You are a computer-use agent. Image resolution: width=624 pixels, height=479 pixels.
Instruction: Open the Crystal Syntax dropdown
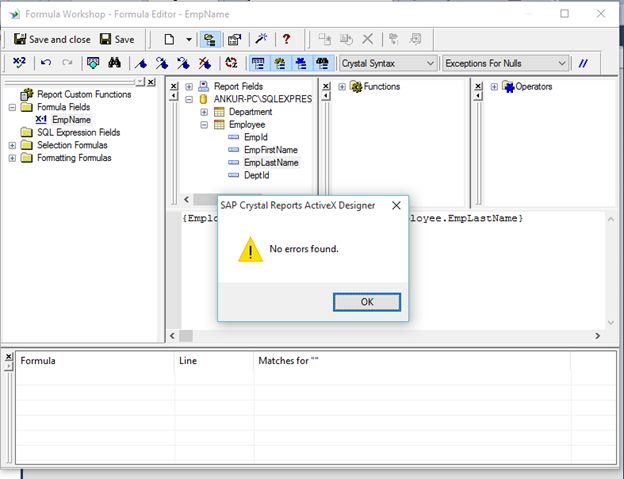(x=388, y=63)
